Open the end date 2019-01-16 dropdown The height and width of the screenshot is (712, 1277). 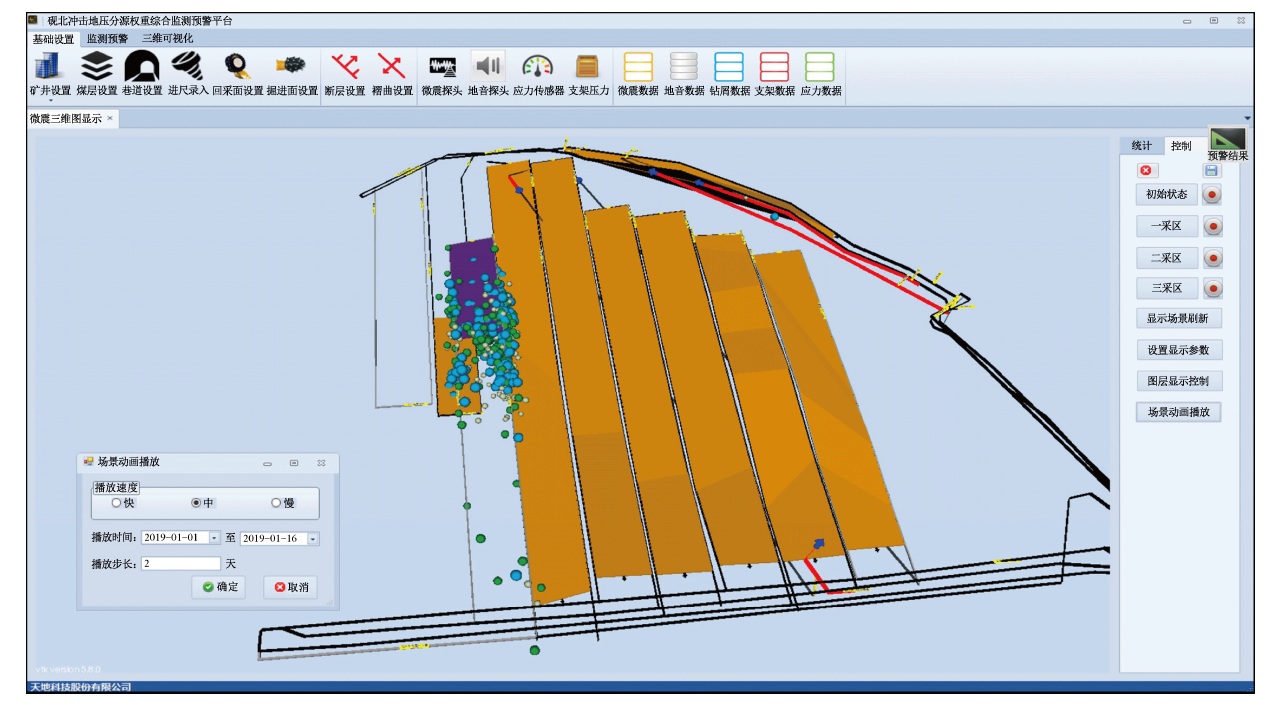313,538
